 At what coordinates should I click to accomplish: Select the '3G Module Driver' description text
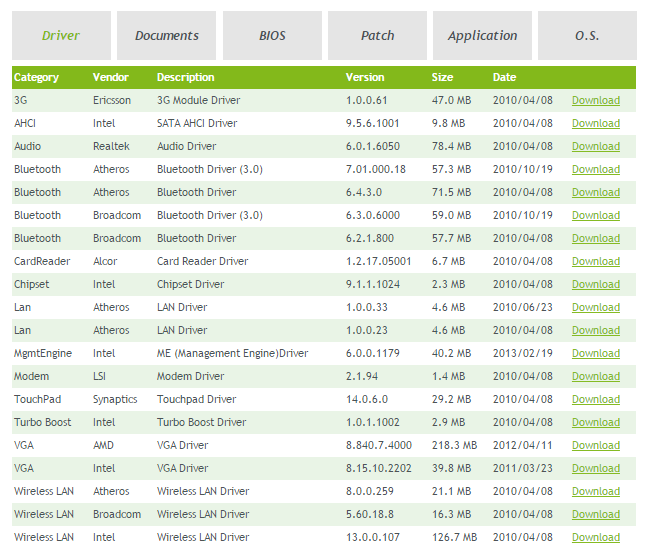pyautogui.click(x=198, y=100)
